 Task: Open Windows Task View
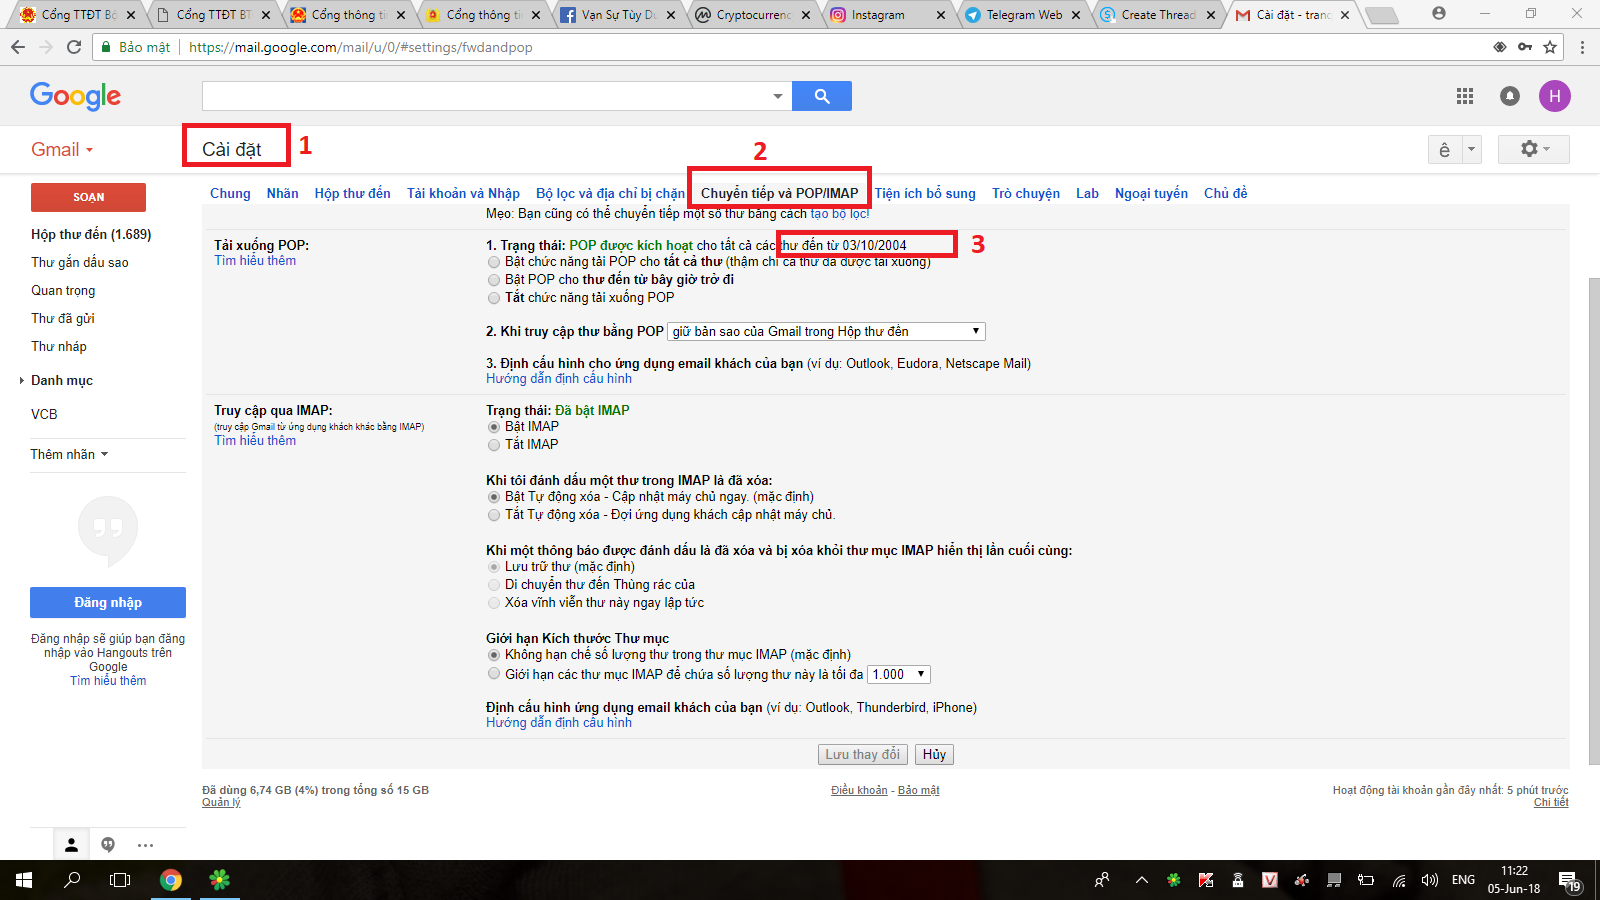(x=120, y=880)
